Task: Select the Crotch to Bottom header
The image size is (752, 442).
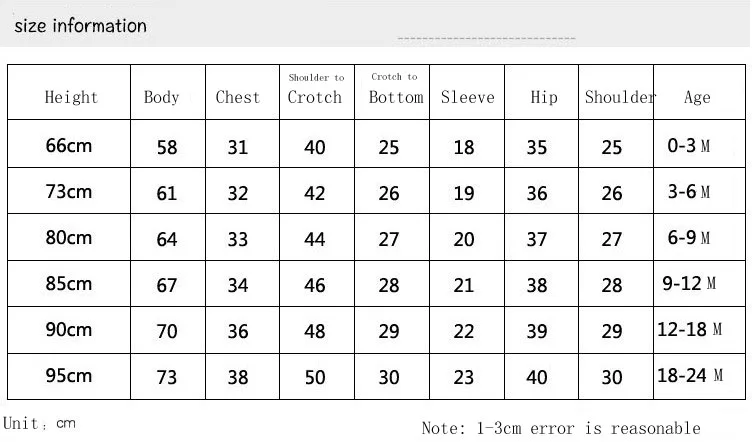Action: coord(396,89)
